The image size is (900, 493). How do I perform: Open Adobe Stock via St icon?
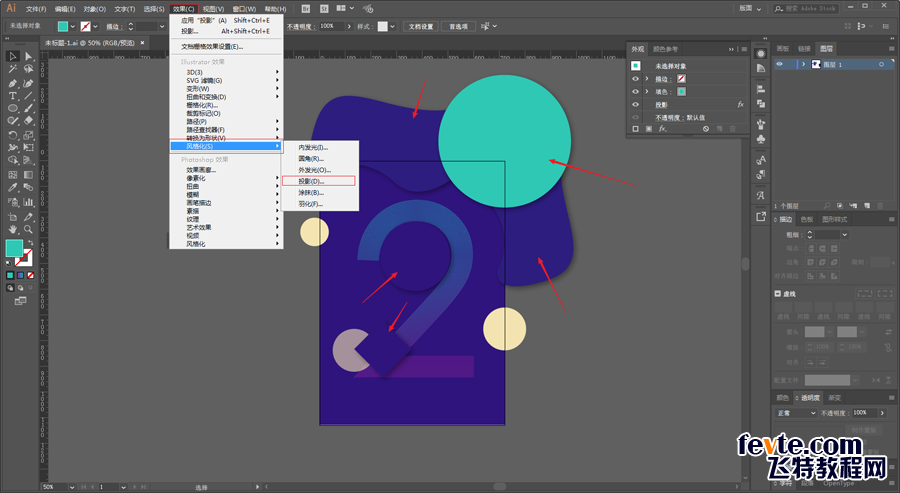324,9
